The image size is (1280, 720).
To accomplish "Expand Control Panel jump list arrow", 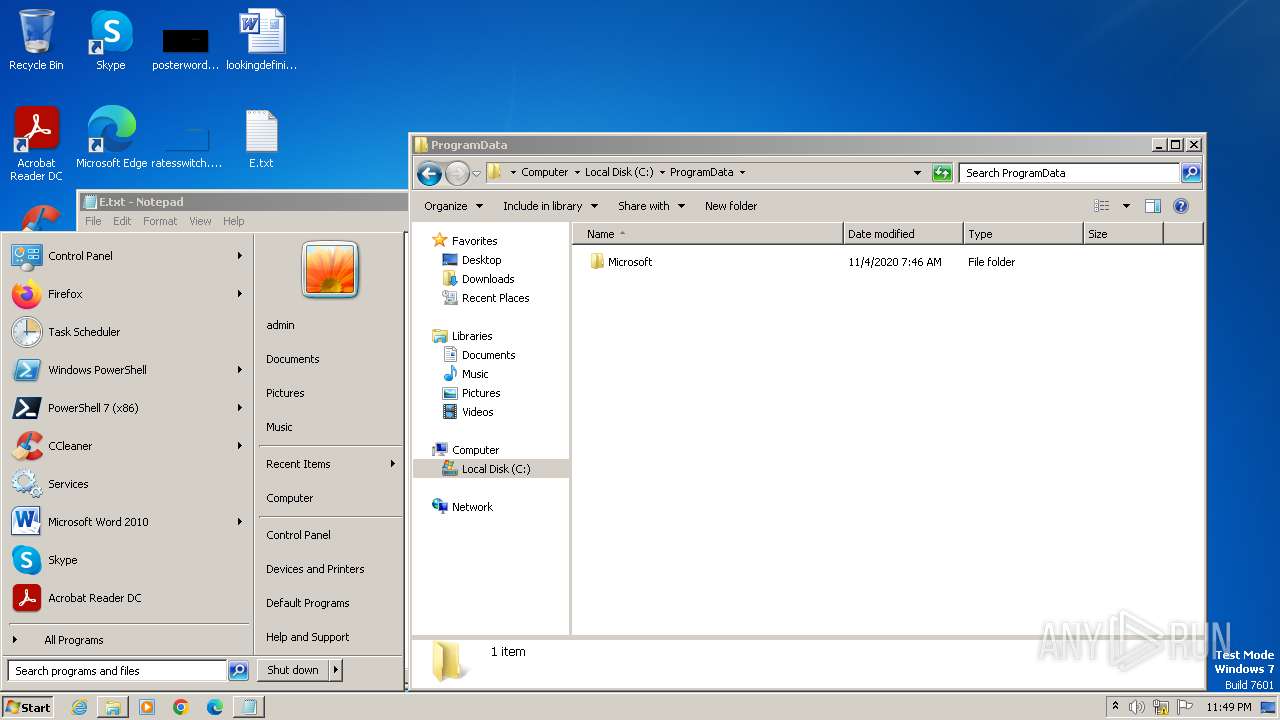I will [240, 256].
